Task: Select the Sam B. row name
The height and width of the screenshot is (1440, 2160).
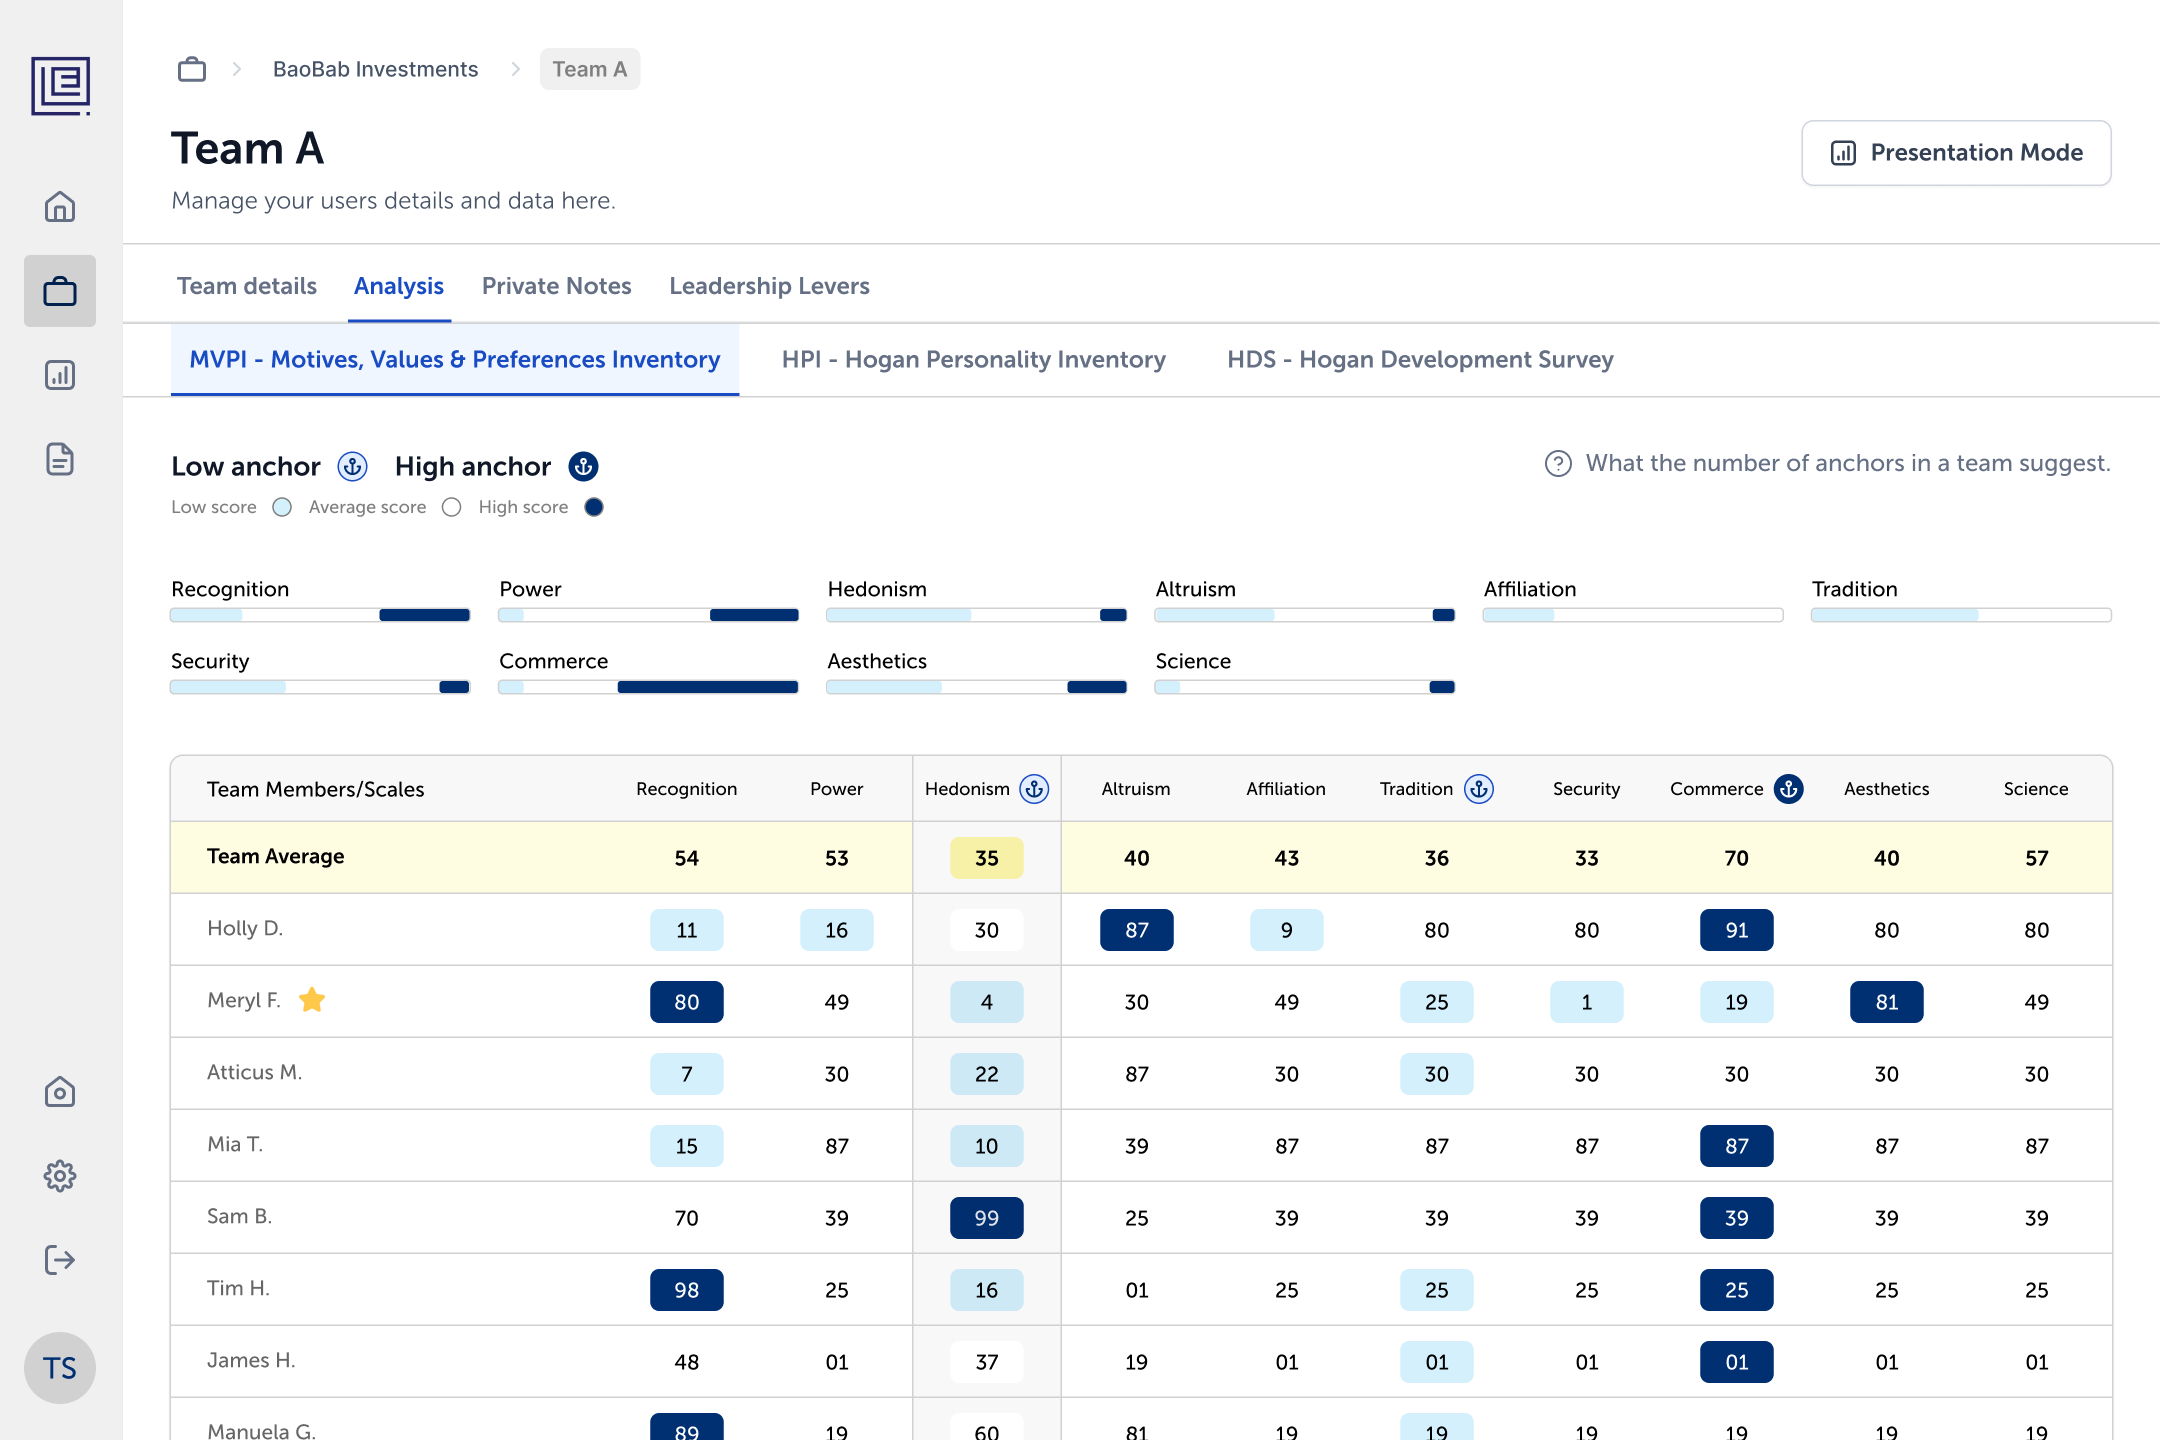Action: (239, 1216)
